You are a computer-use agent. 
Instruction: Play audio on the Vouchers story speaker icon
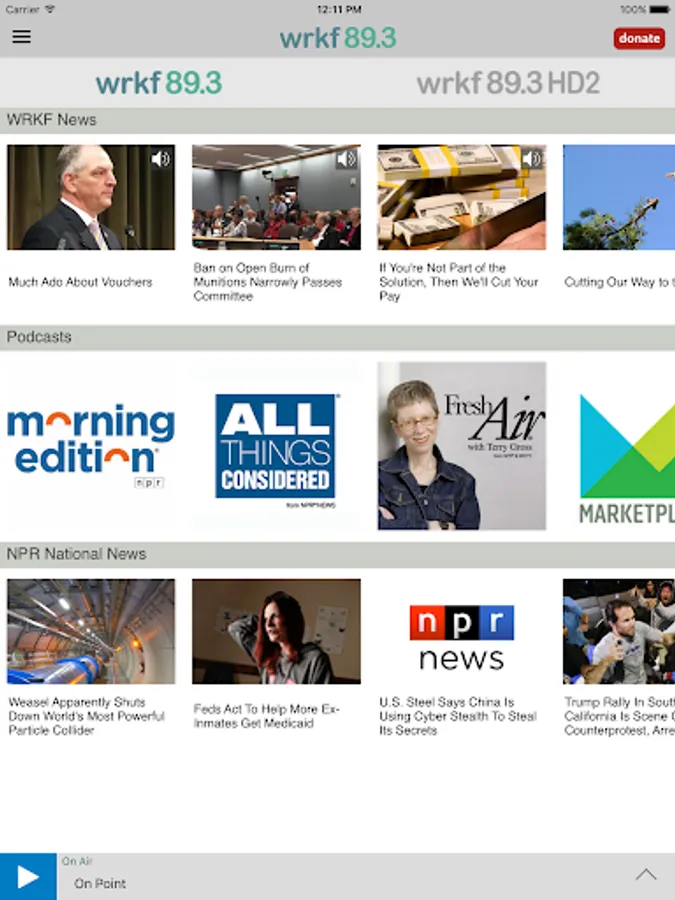pyautogui.click(x=161, y=158)
